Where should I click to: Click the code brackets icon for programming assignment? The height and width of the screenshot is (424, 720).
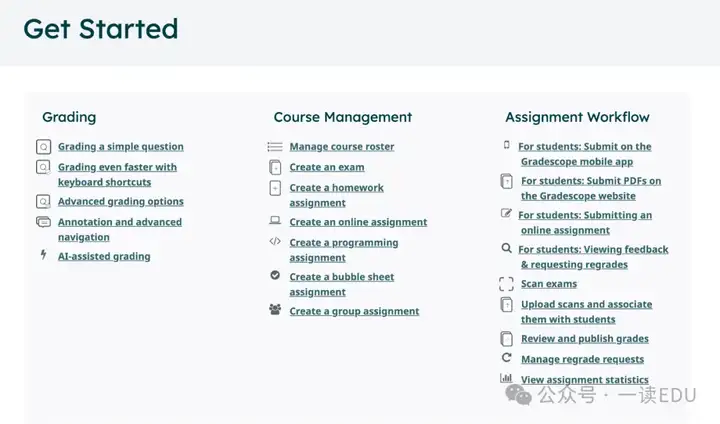click(275, 242)
